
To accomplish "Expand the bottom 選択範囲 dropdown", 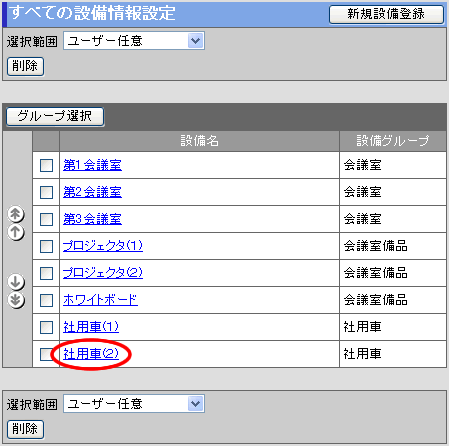I will pos(134,404).
